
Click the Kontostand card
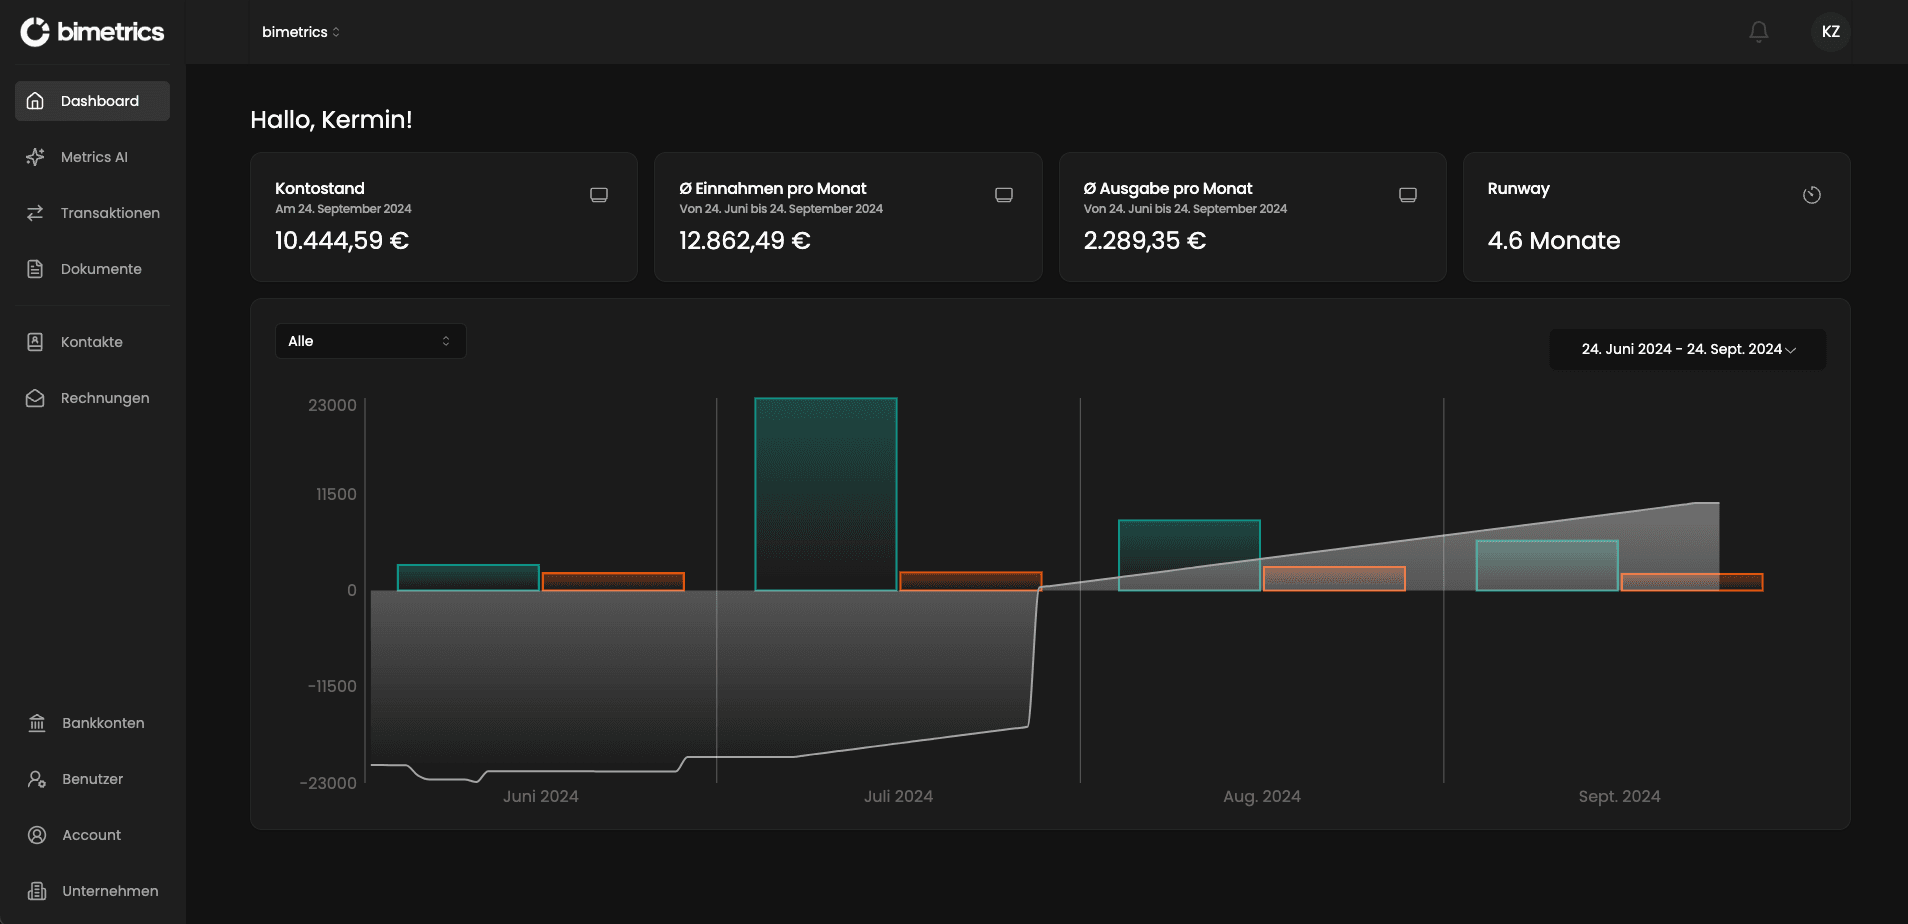[444, 217]
